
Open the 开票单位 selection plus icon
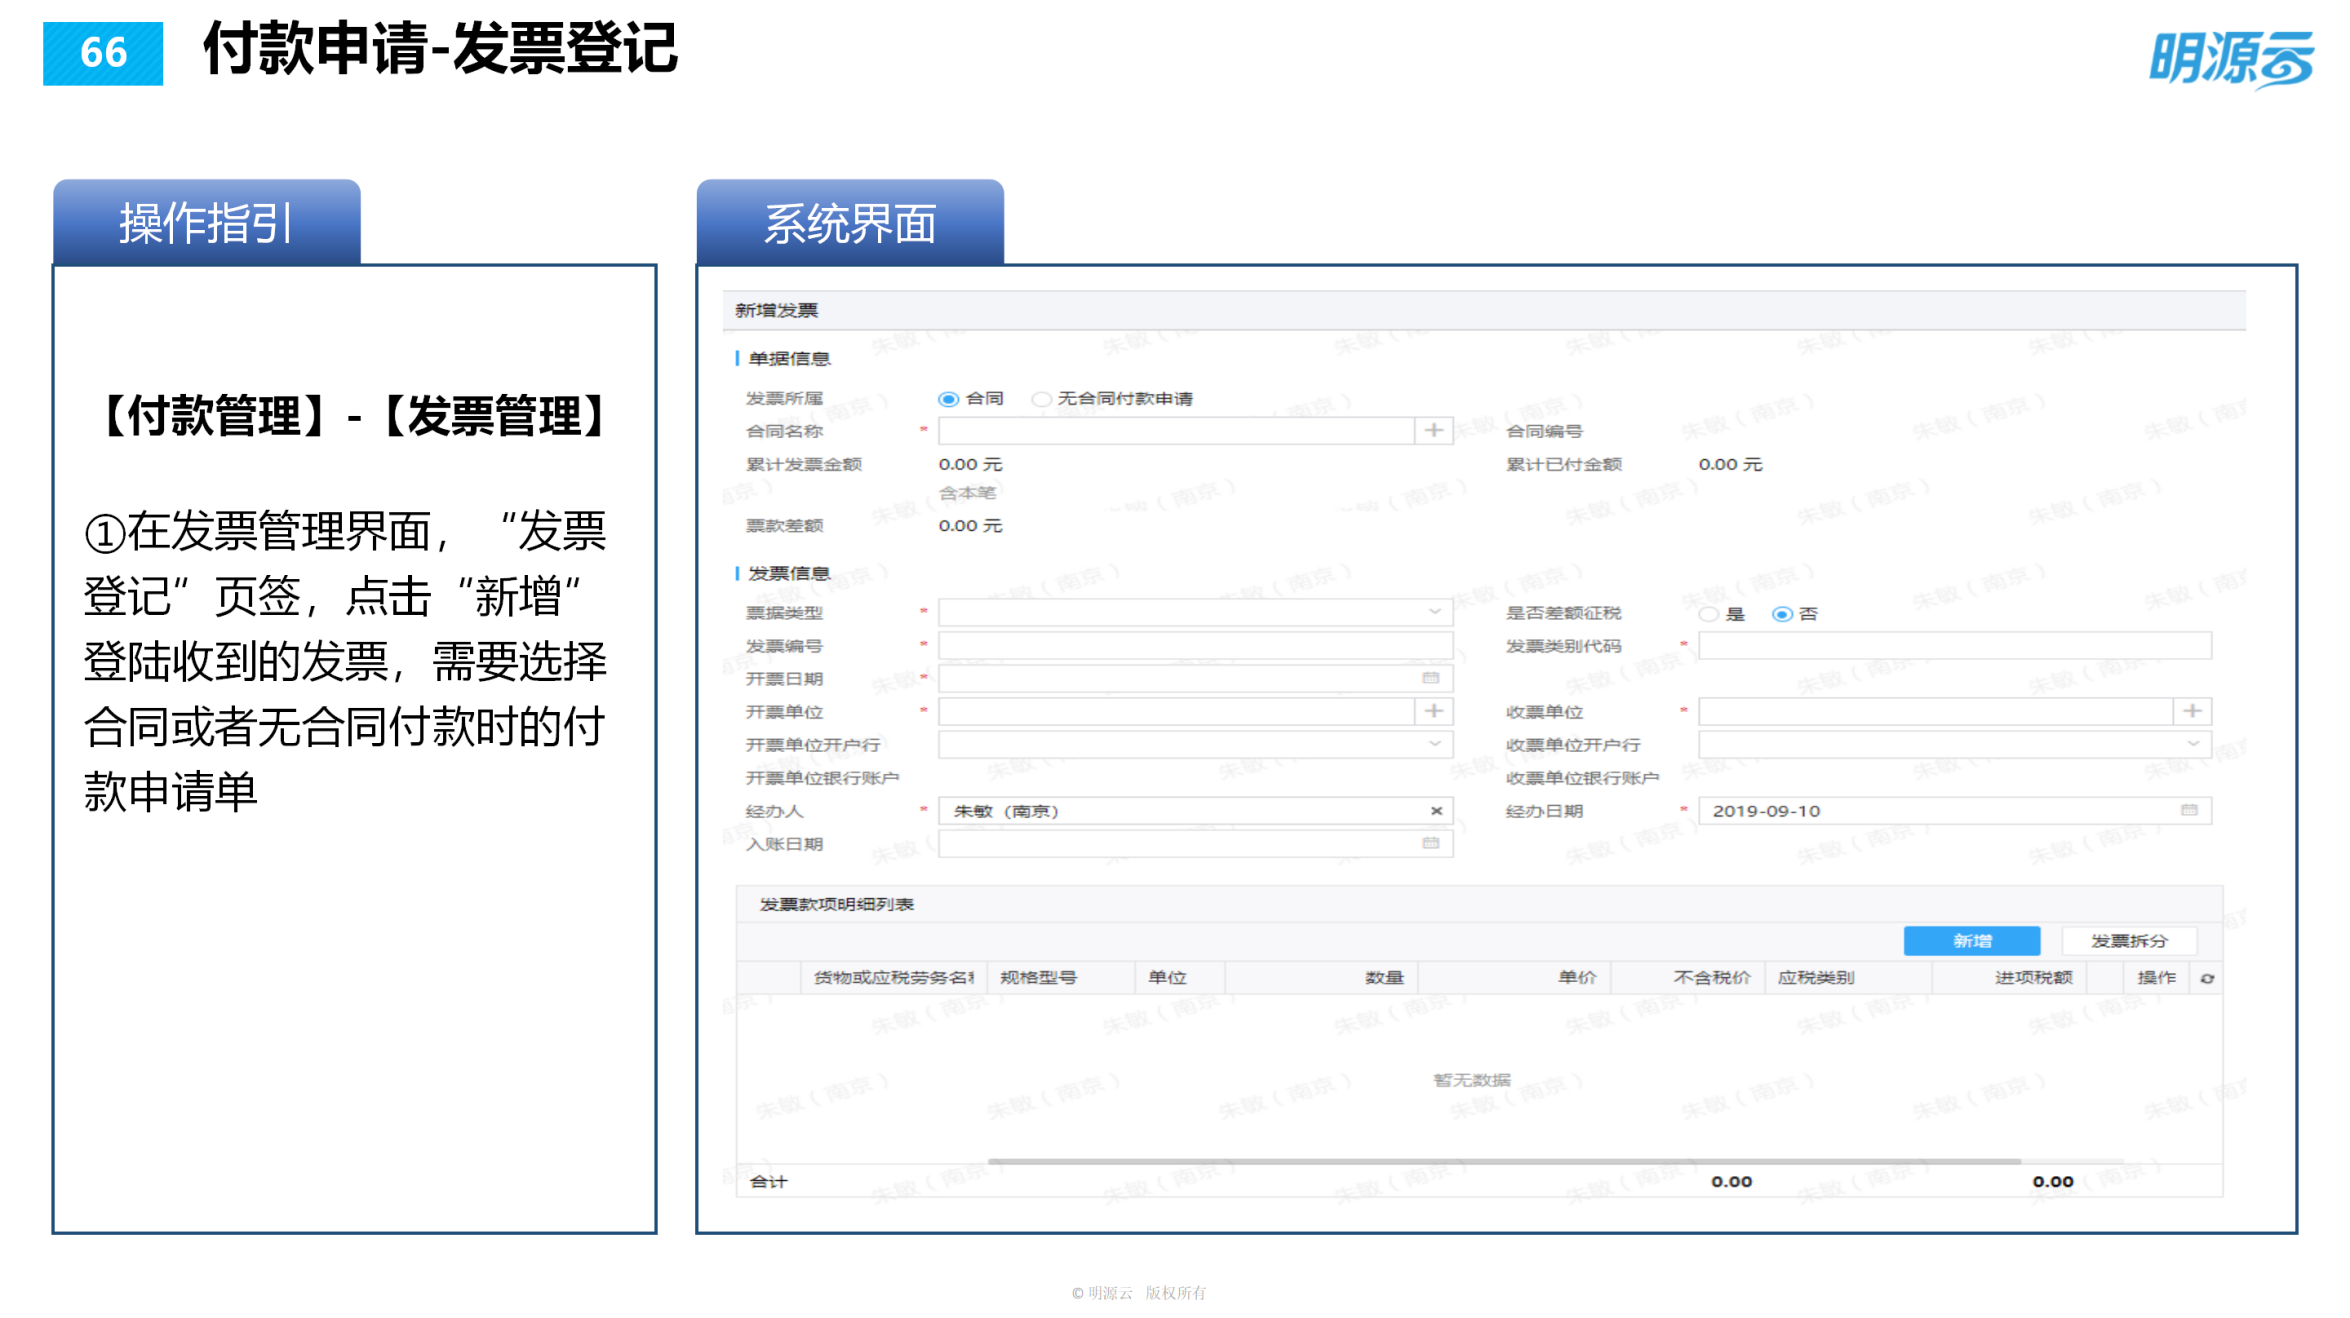1434,711
